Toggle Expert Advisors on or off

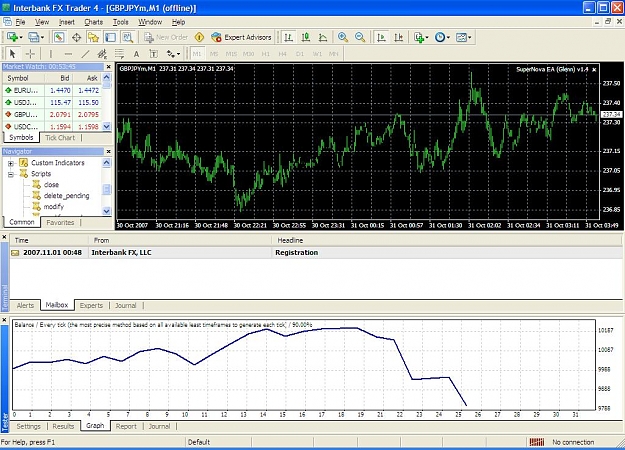coord(241,37)
